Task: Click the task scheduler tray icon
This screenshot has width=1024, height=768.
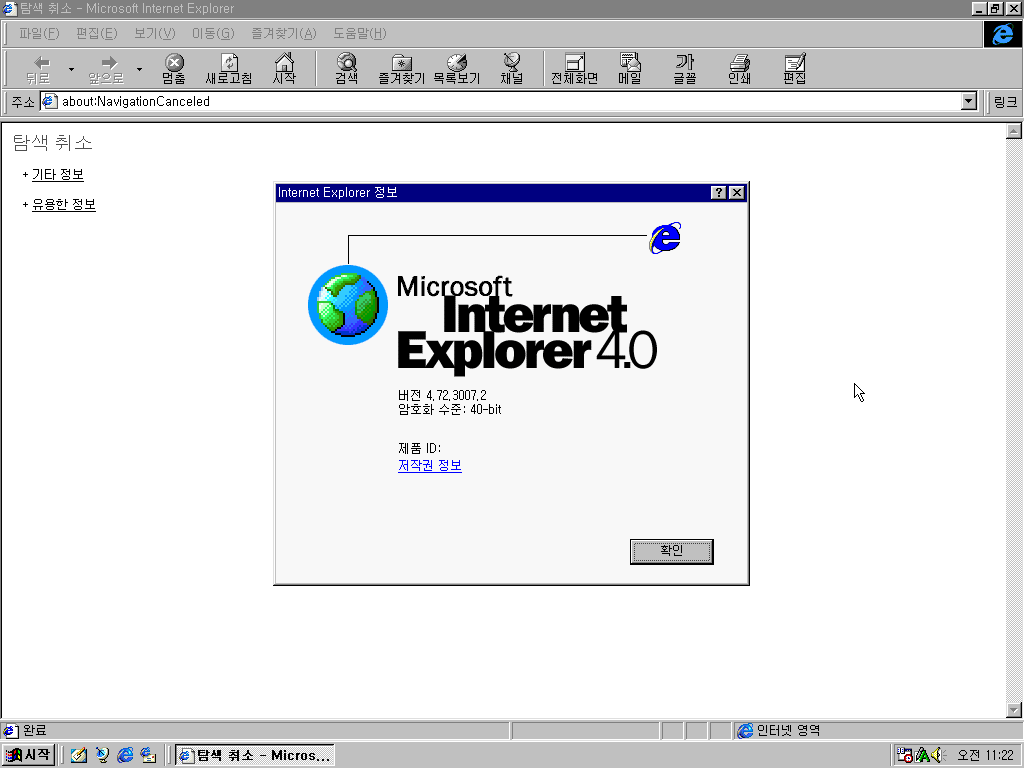Action: click(x=905, y=755)
